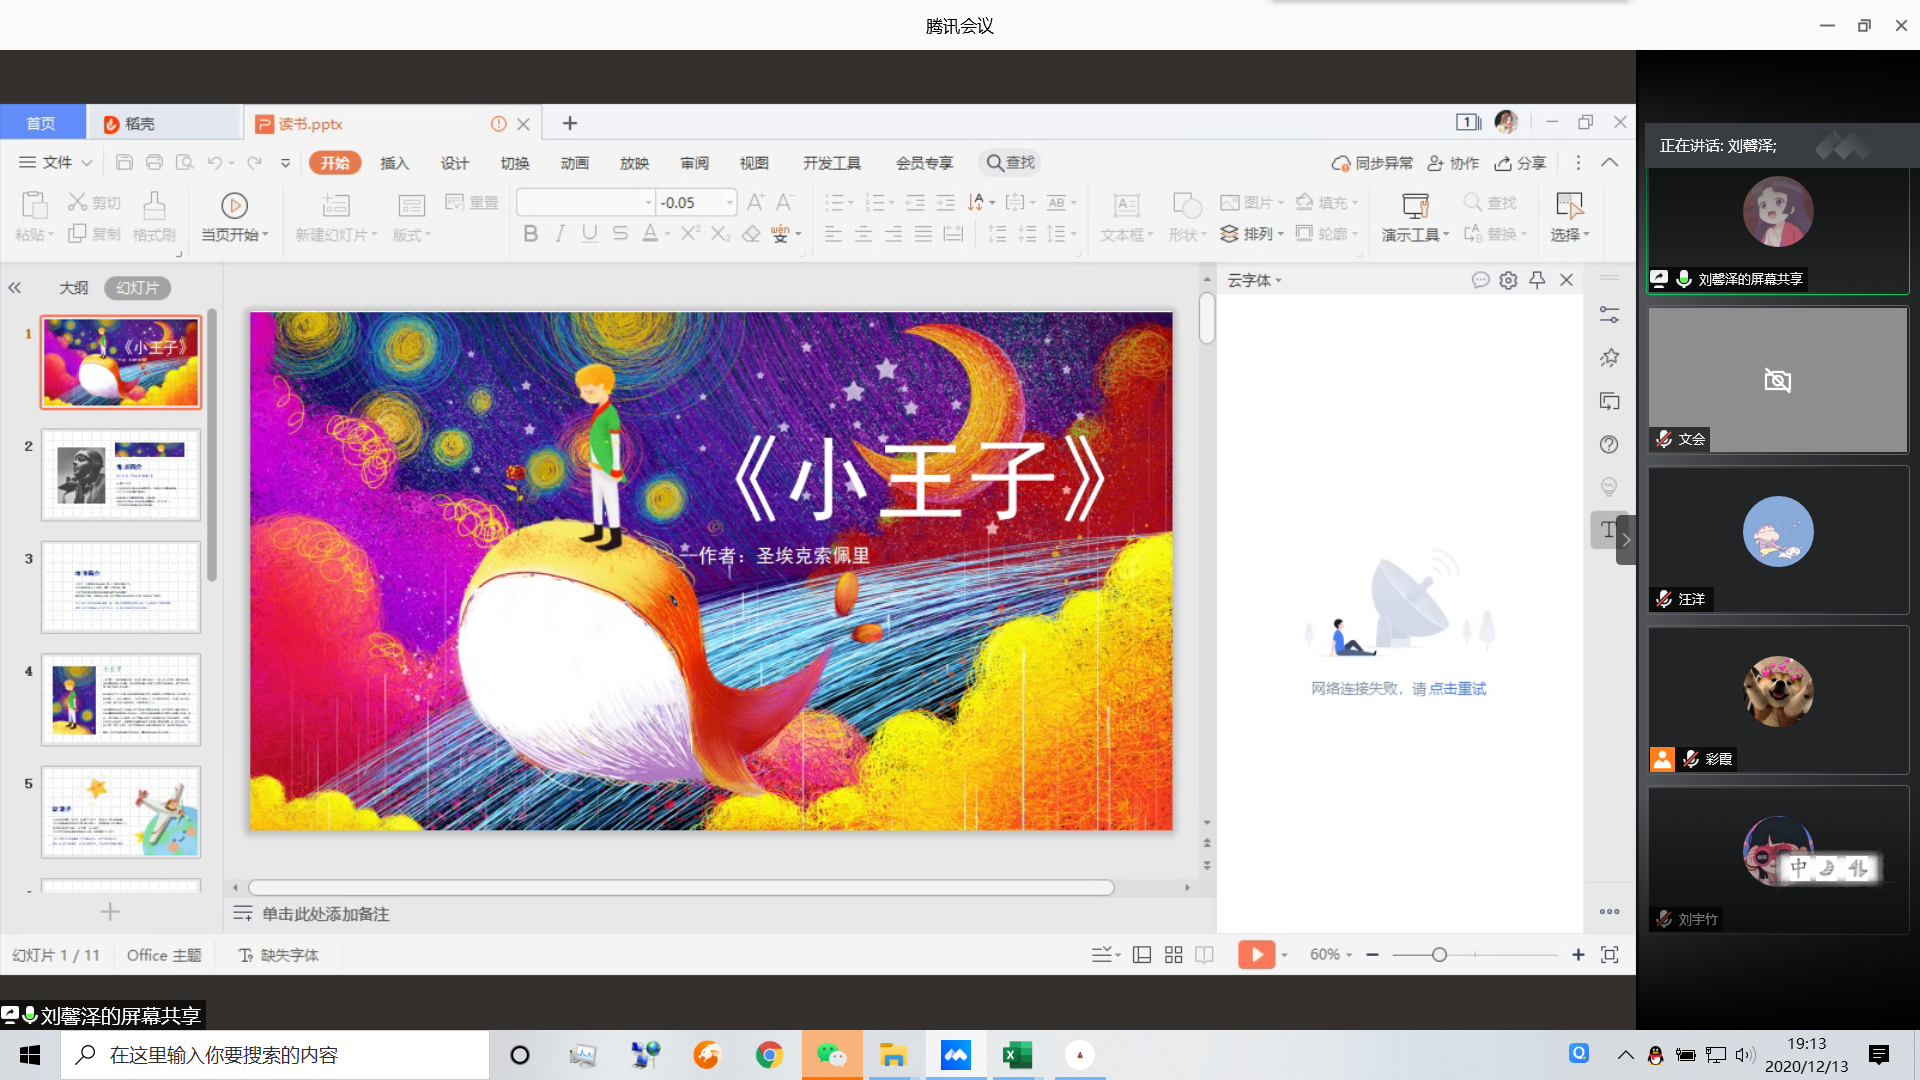Image resolution: width=1920 pixels, height=1080 pixels.
Task: Click the notes field to add notes
Action: [x=325, y=914]
